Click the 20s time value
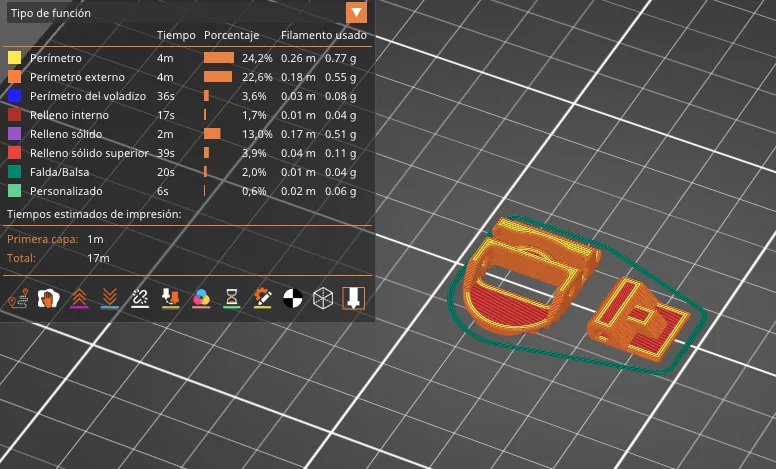This screenshot has width=776, height=469. tap(166, 172)
